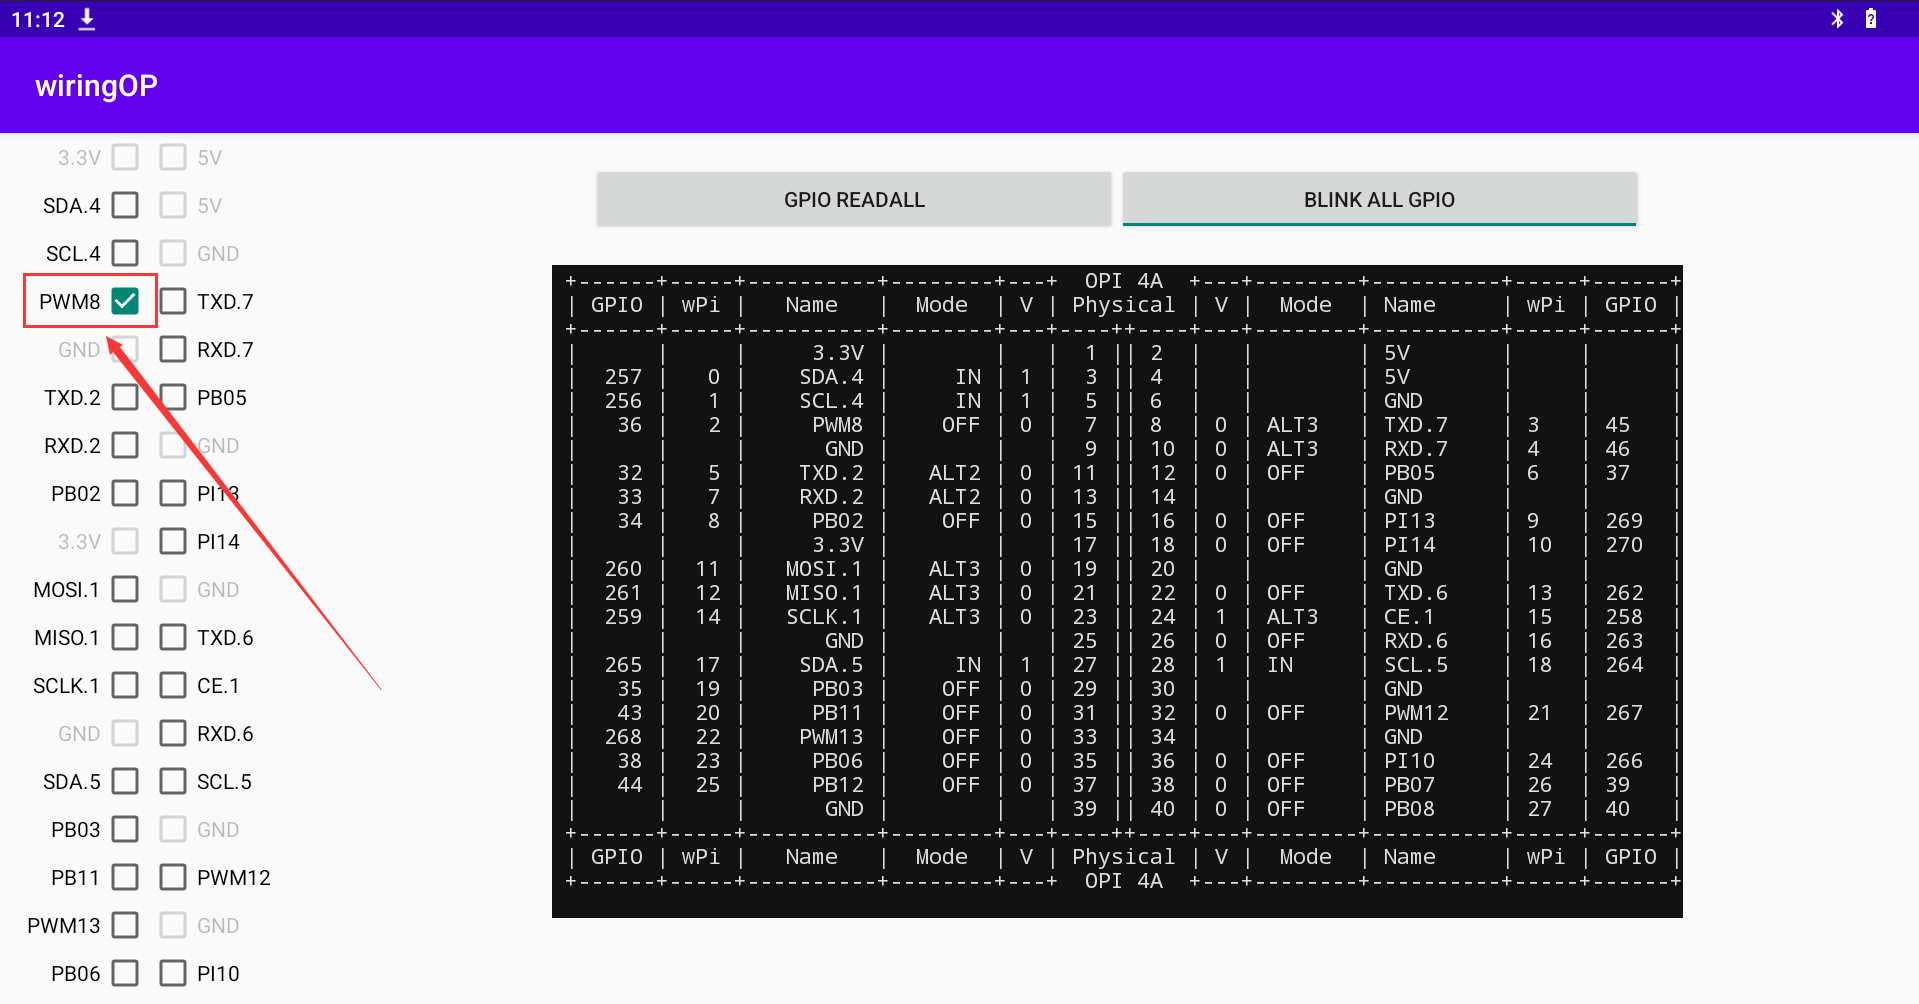The height and width of the screenshot is (1004, 1919).
Task: Click 'SDA.5' name in the readall table
Action: pyautogui.click(x=831, y=665)
